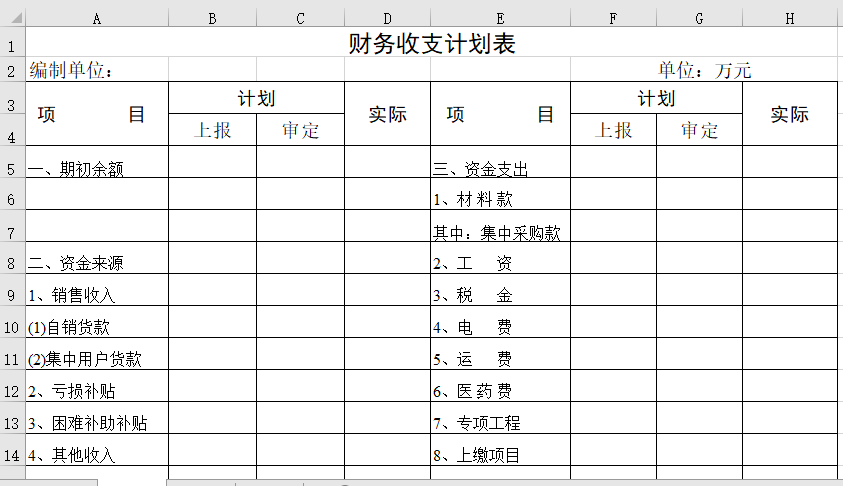The image size is (843, 486).
Task: Click the title 财务收支计划表
Action: (432, 44)
